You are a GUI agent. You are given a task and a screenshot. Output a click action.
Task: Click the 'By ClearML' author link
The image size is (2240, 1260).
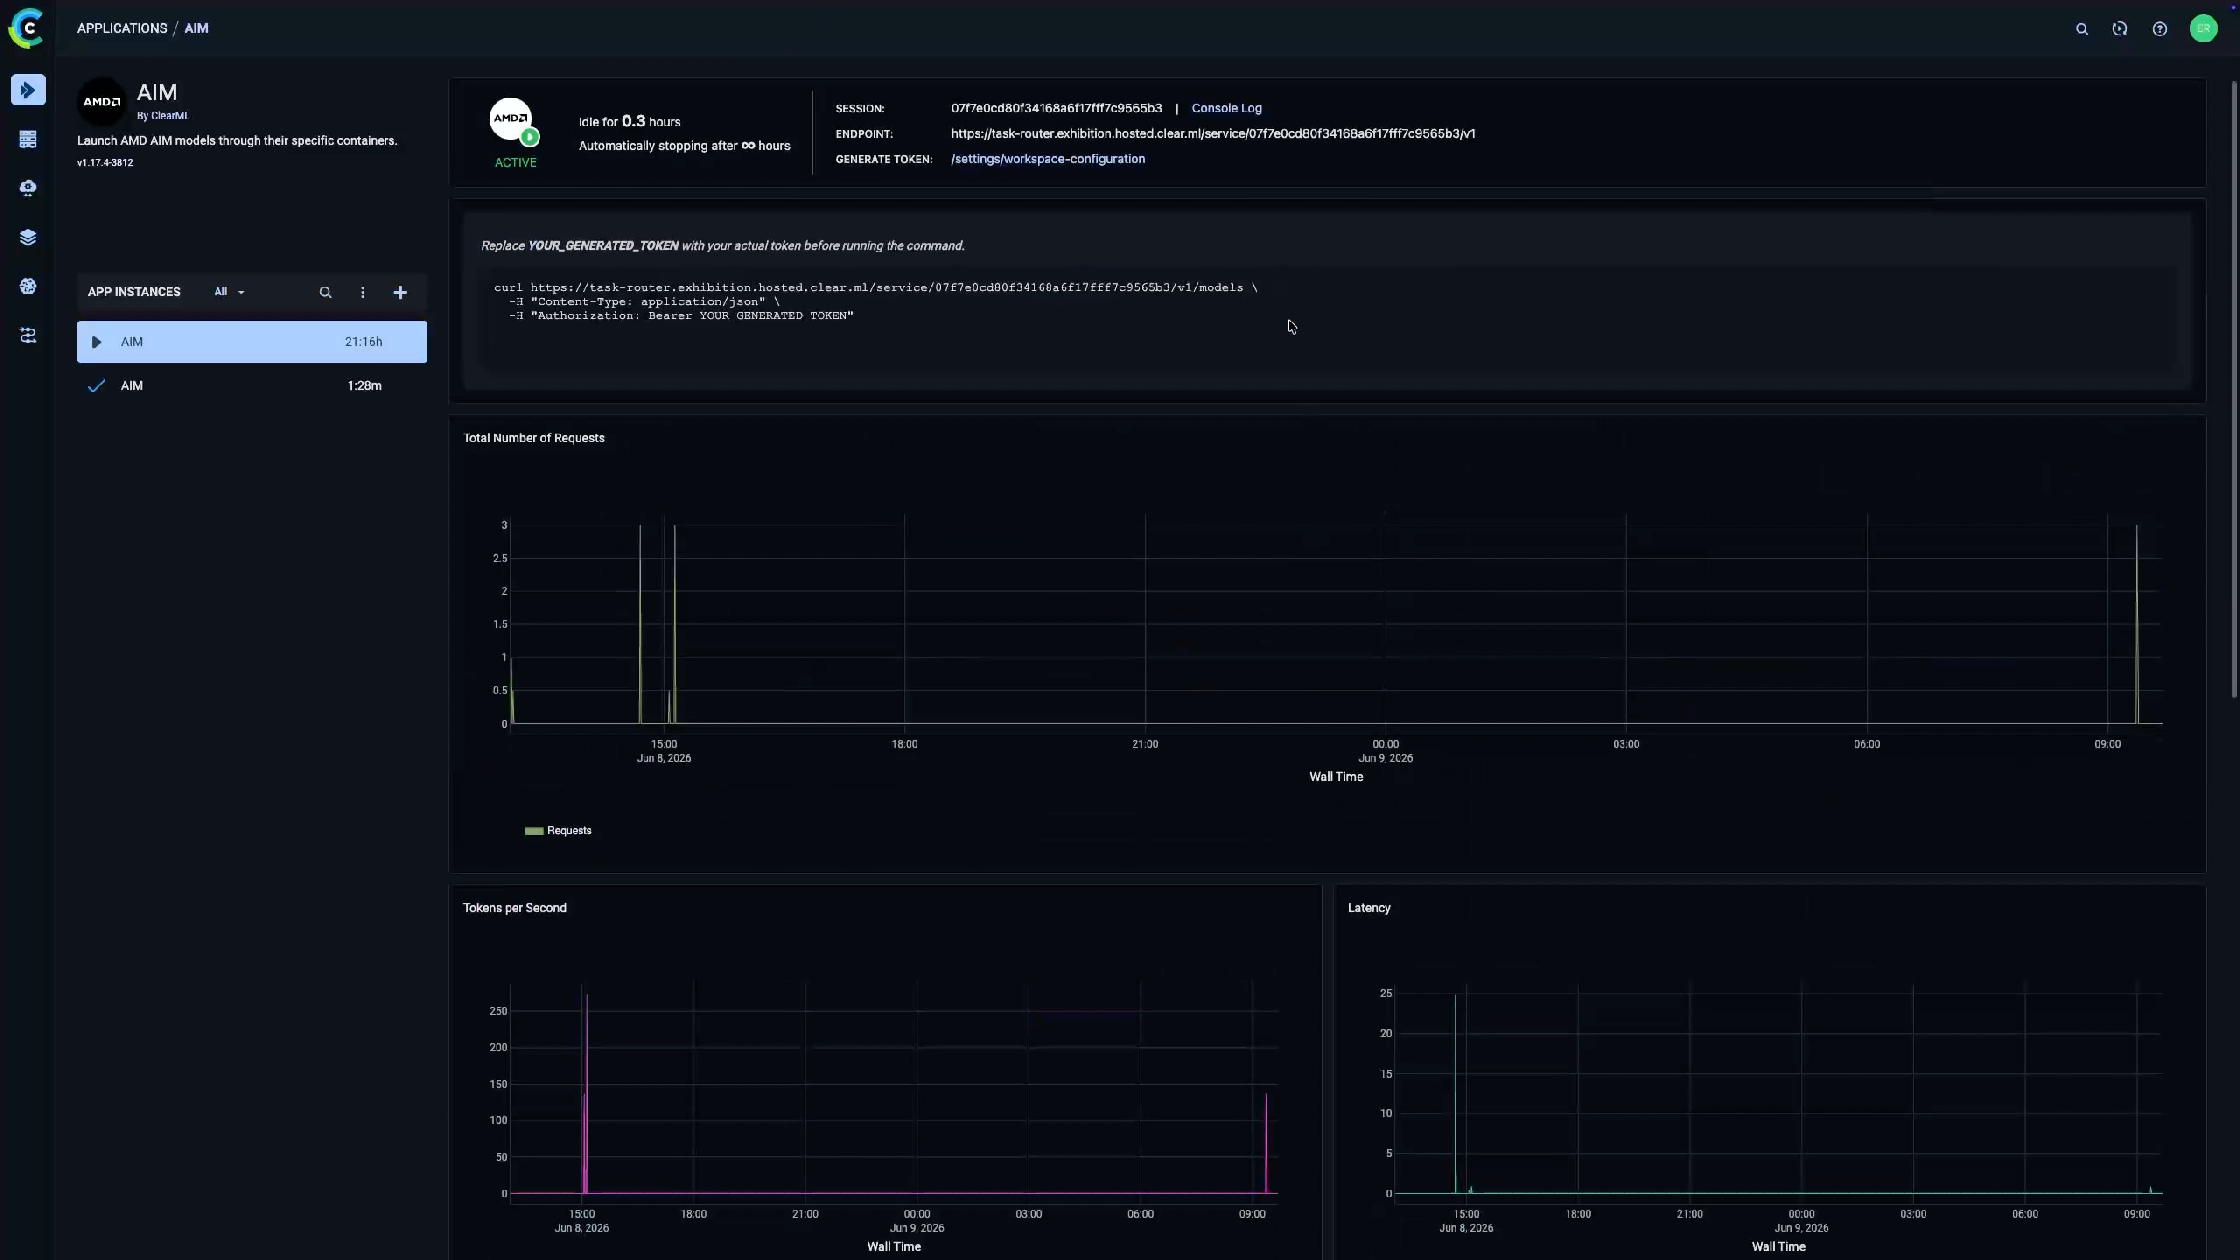(x=162, y=116)
